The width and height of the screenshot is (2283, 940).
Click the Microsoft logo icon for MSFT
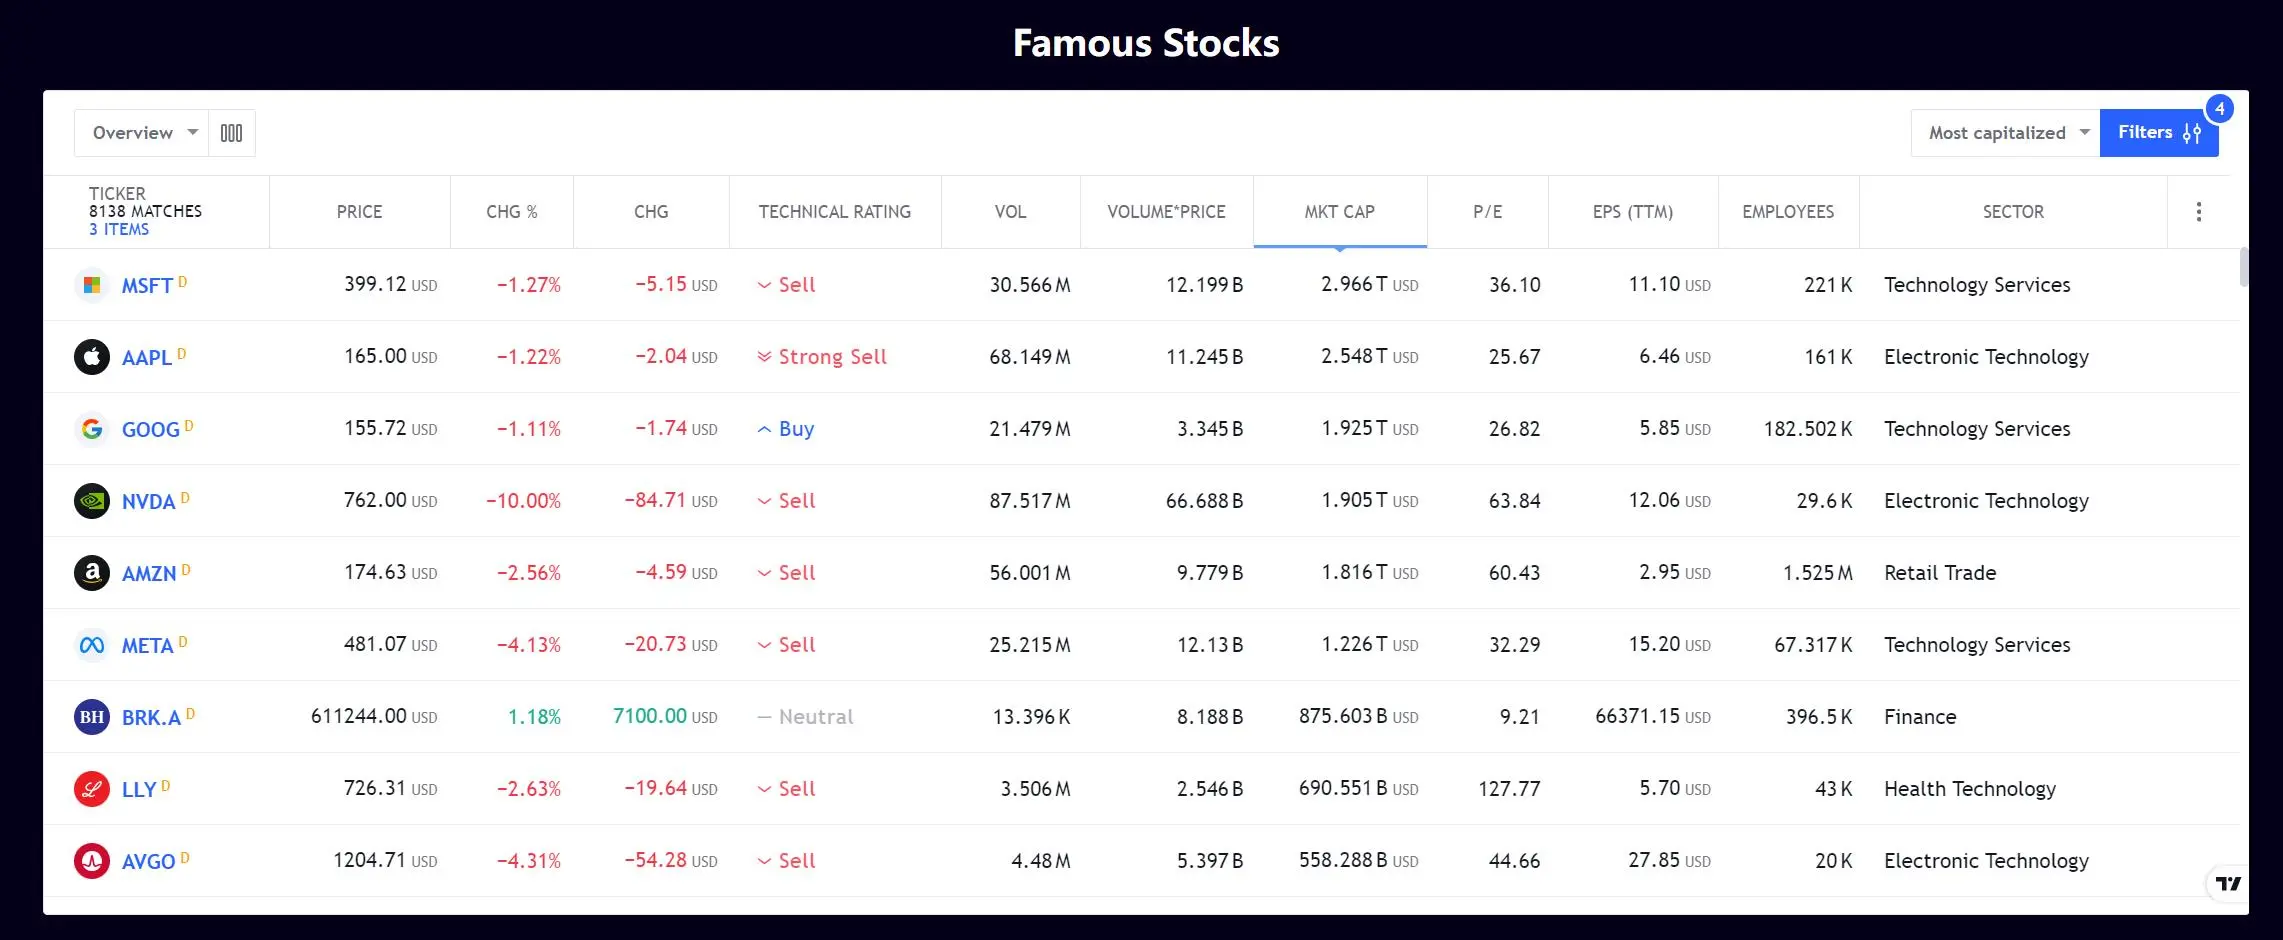tap(92, 285)
